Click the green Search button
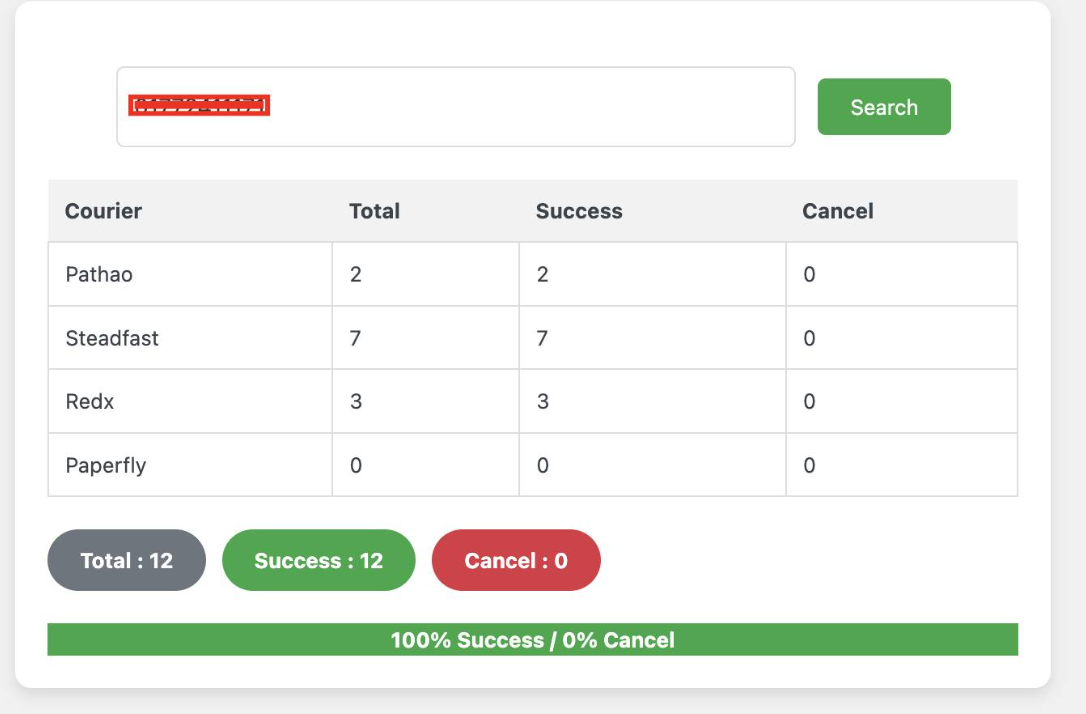This screenshot has height=714, width=1086. pos(884,107)
